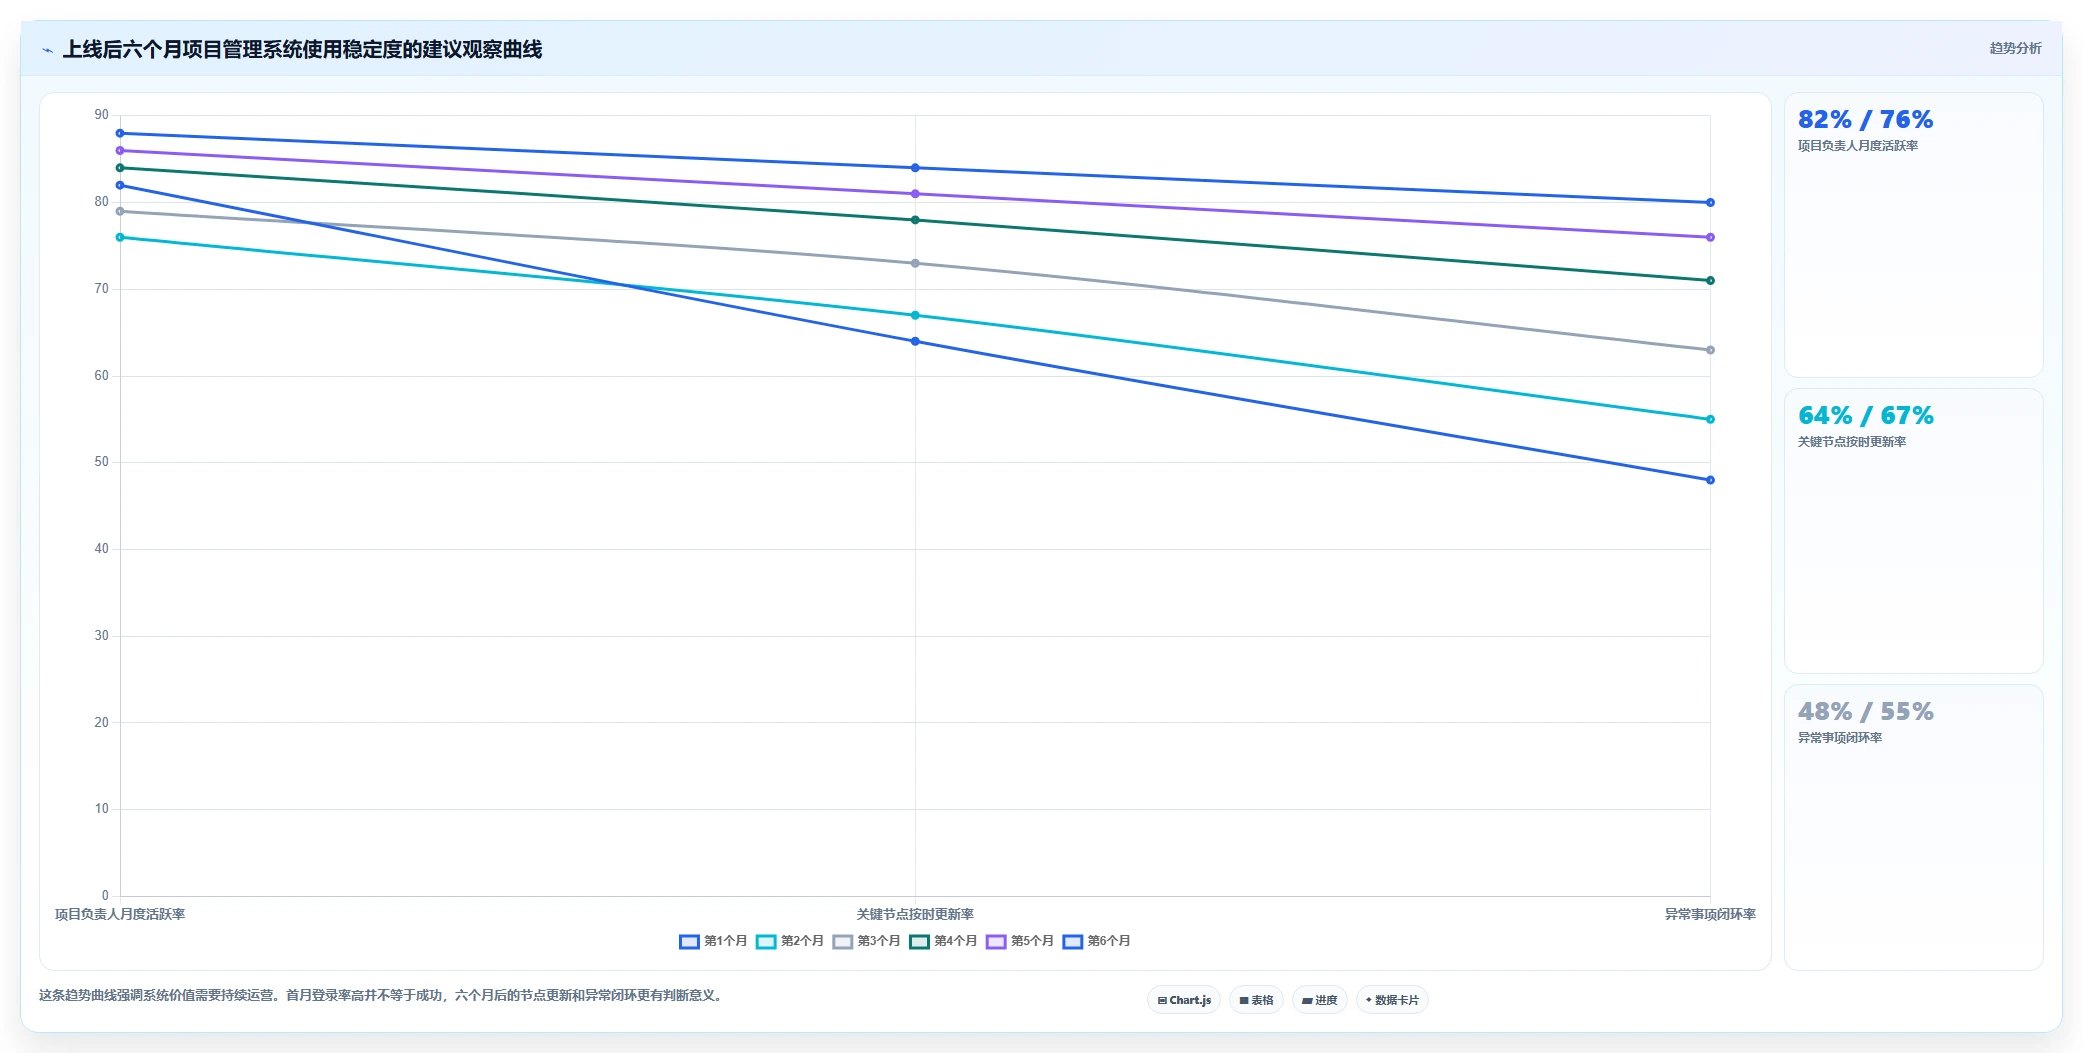
Task: Click the green point at 项目负责人月度活跃率
Action: click(x=120, y=168)
